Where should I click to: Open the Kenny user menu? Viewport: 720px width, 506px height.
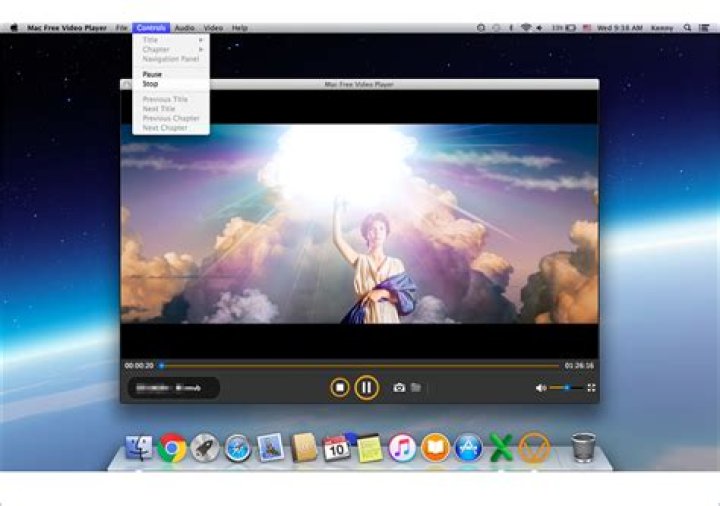pyautogui.click(x=662, y=28)
